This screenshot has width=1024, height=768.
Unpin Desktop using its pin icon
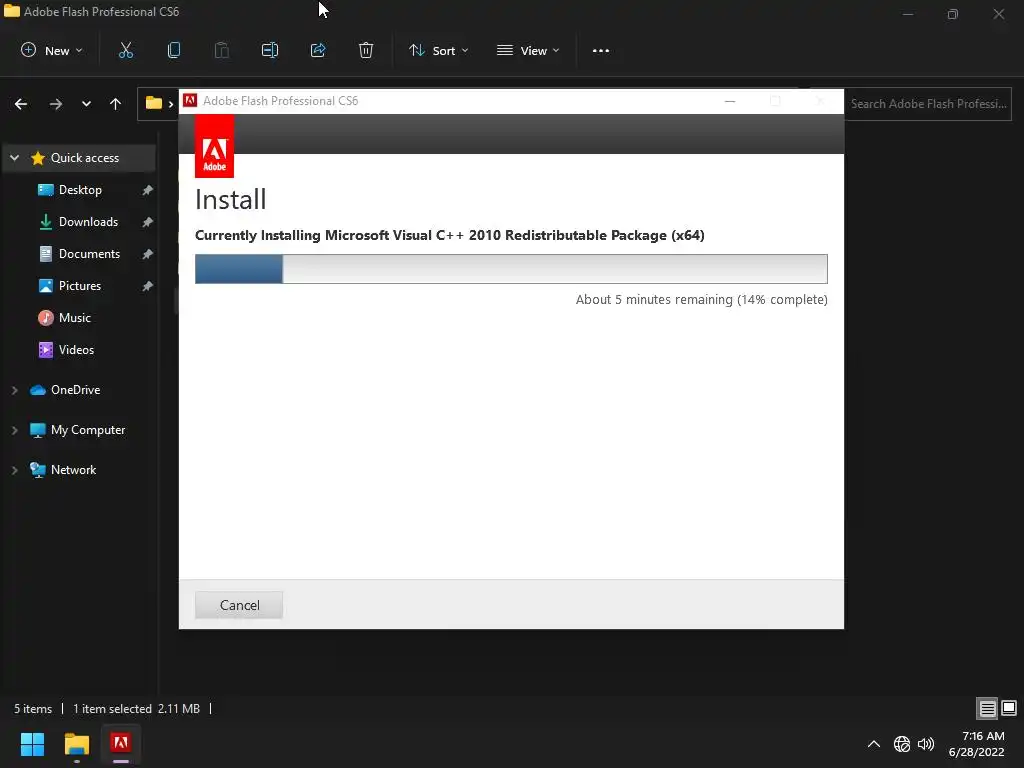[148, 190]
